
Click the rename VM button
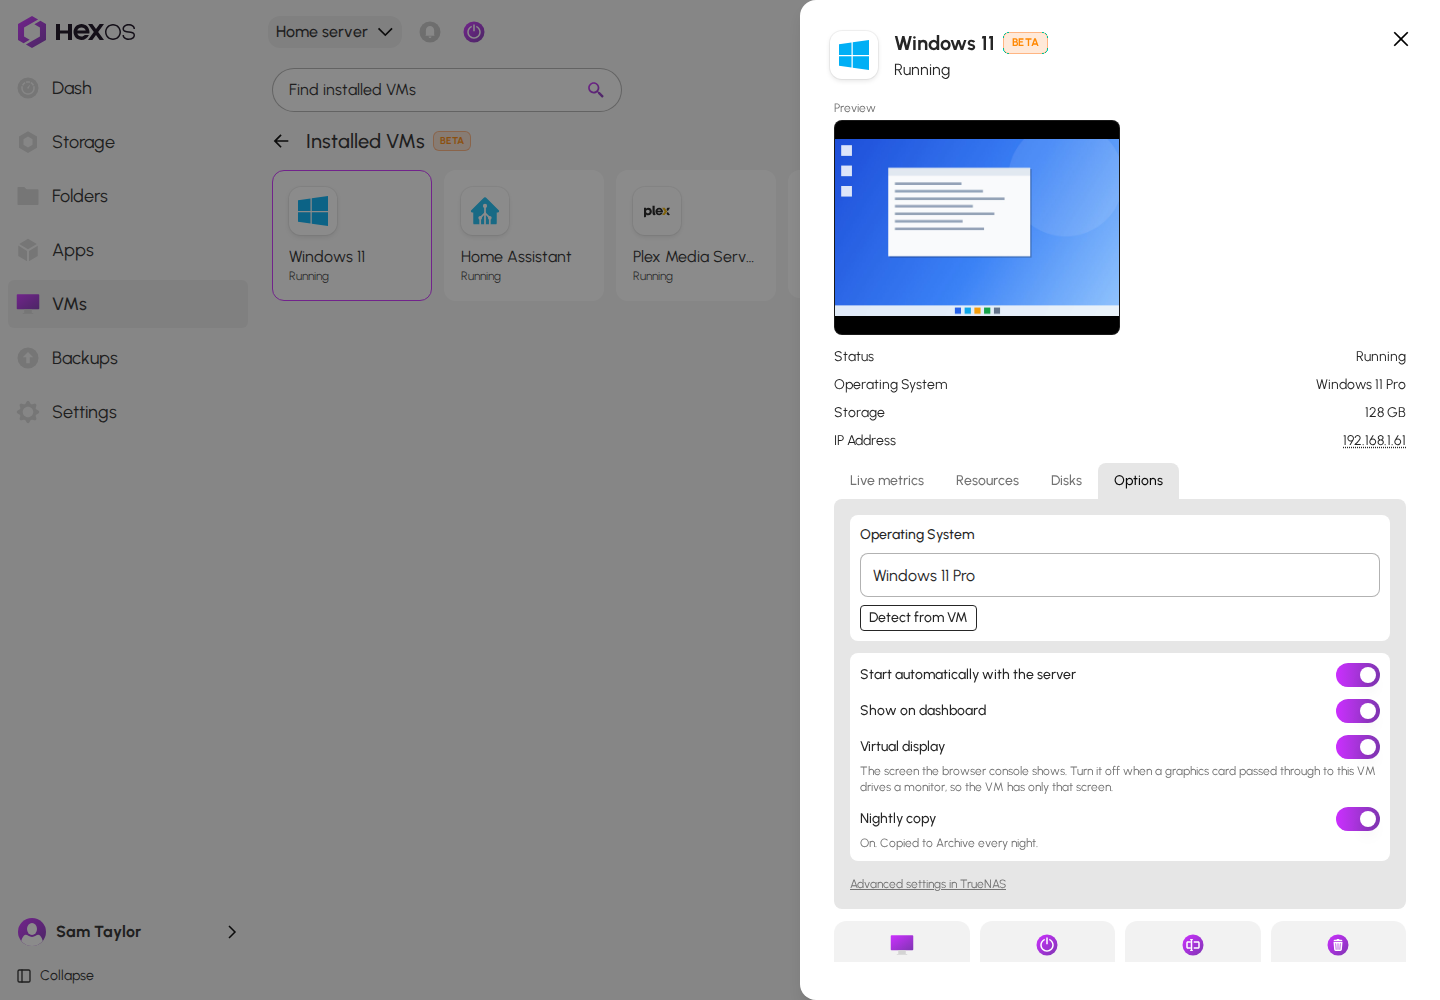pyautogui.click(x=1193, y=943)
